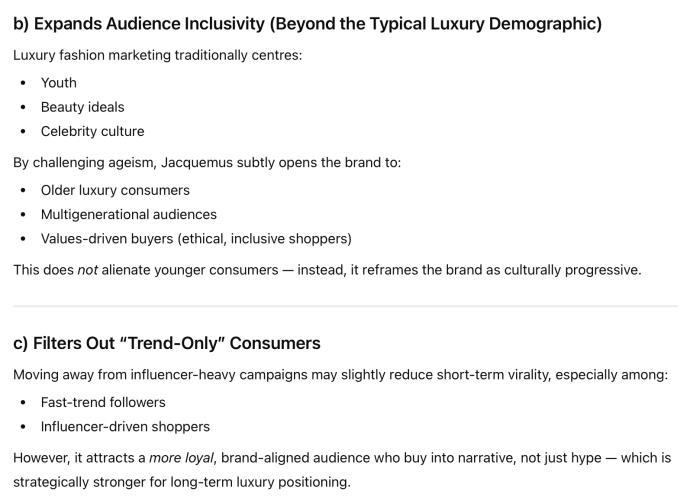
Task: Click the 'By challenging ageism' sentence
Action: (206, 162)
